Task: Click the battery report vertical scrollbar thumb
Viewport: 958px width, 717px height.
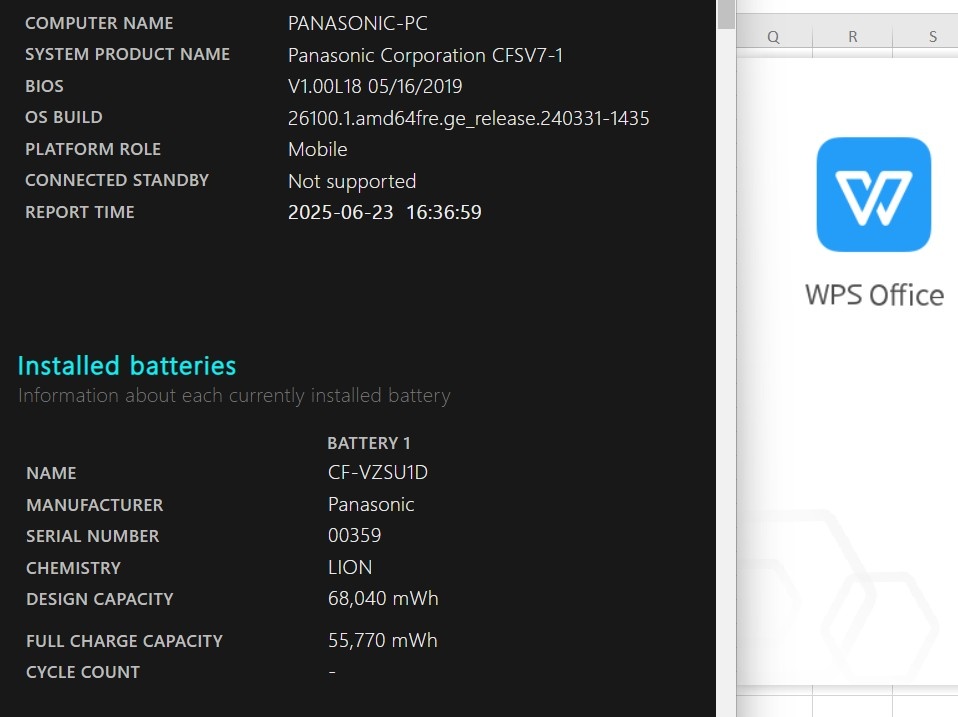Action: pos(726,14)
